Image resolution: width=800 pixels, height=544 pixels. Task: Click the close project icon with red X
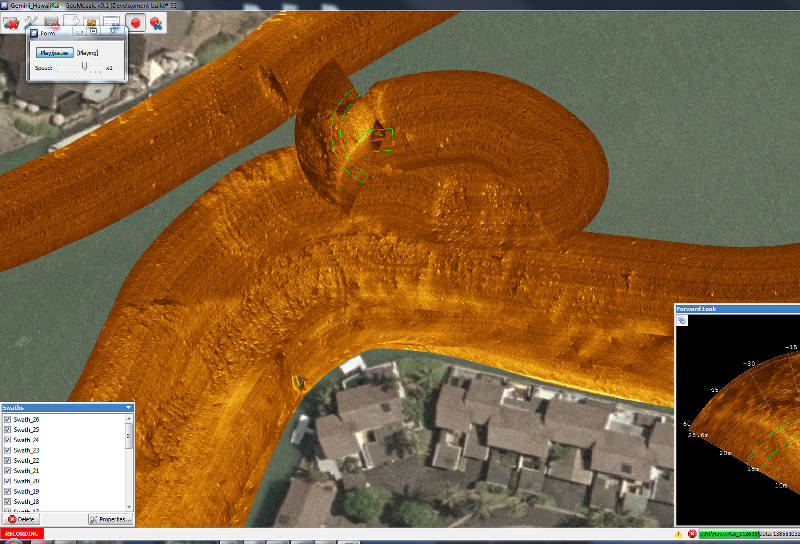point(11,23)
